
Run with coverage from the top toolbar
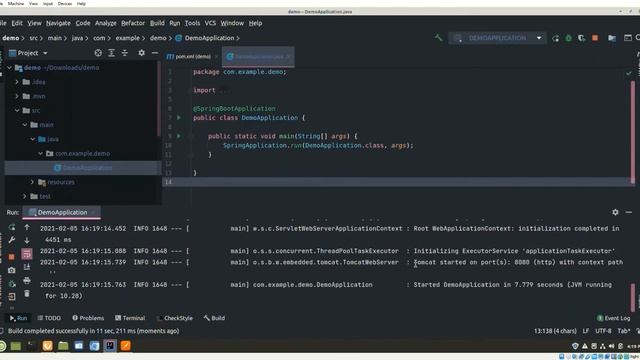click(x=582, y=38)
